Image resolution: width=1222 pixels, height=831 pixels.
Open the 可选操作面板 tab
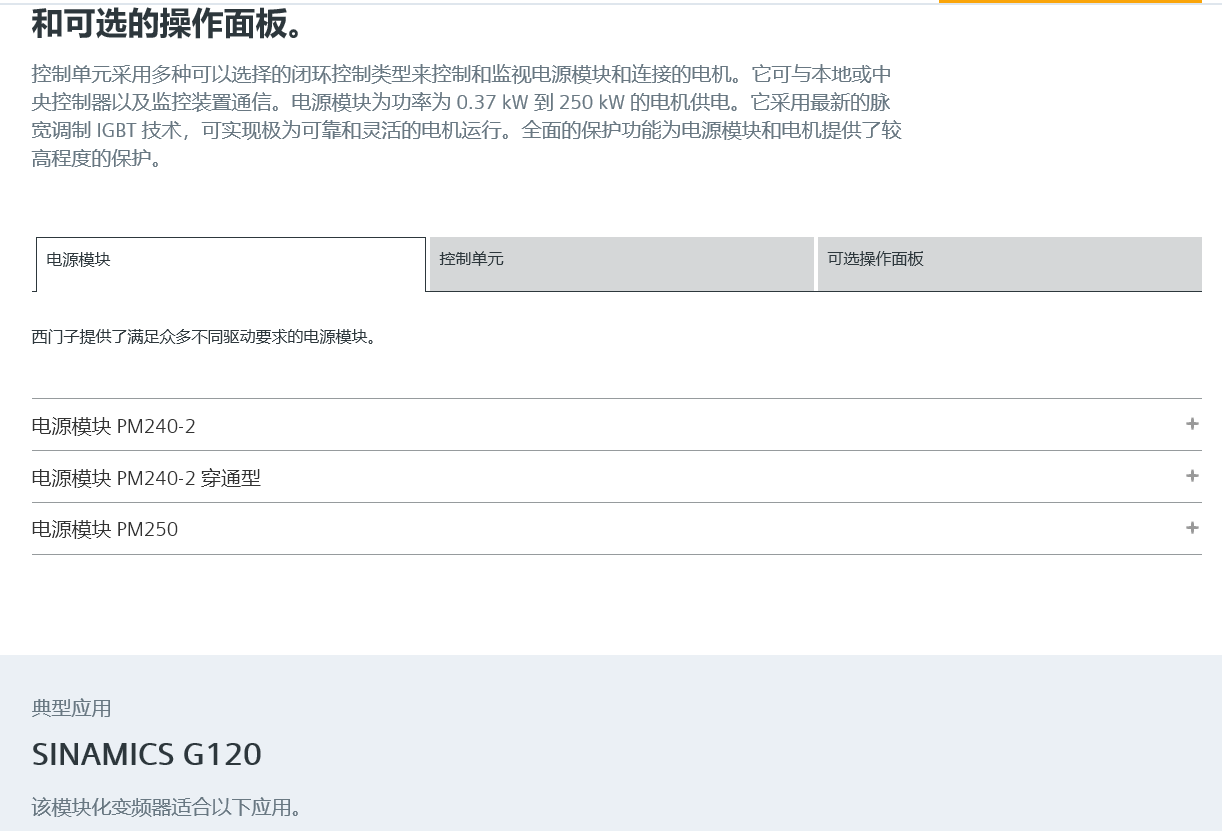click(1010, 264)
